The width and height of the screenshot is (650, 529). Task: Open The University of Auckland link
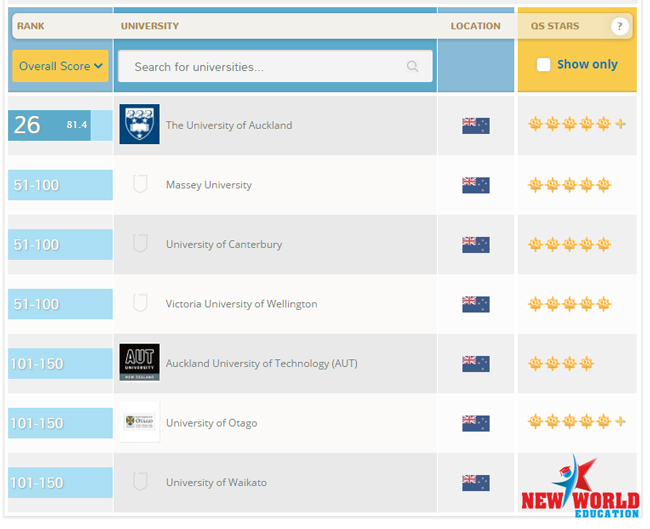tap(229, 125)
